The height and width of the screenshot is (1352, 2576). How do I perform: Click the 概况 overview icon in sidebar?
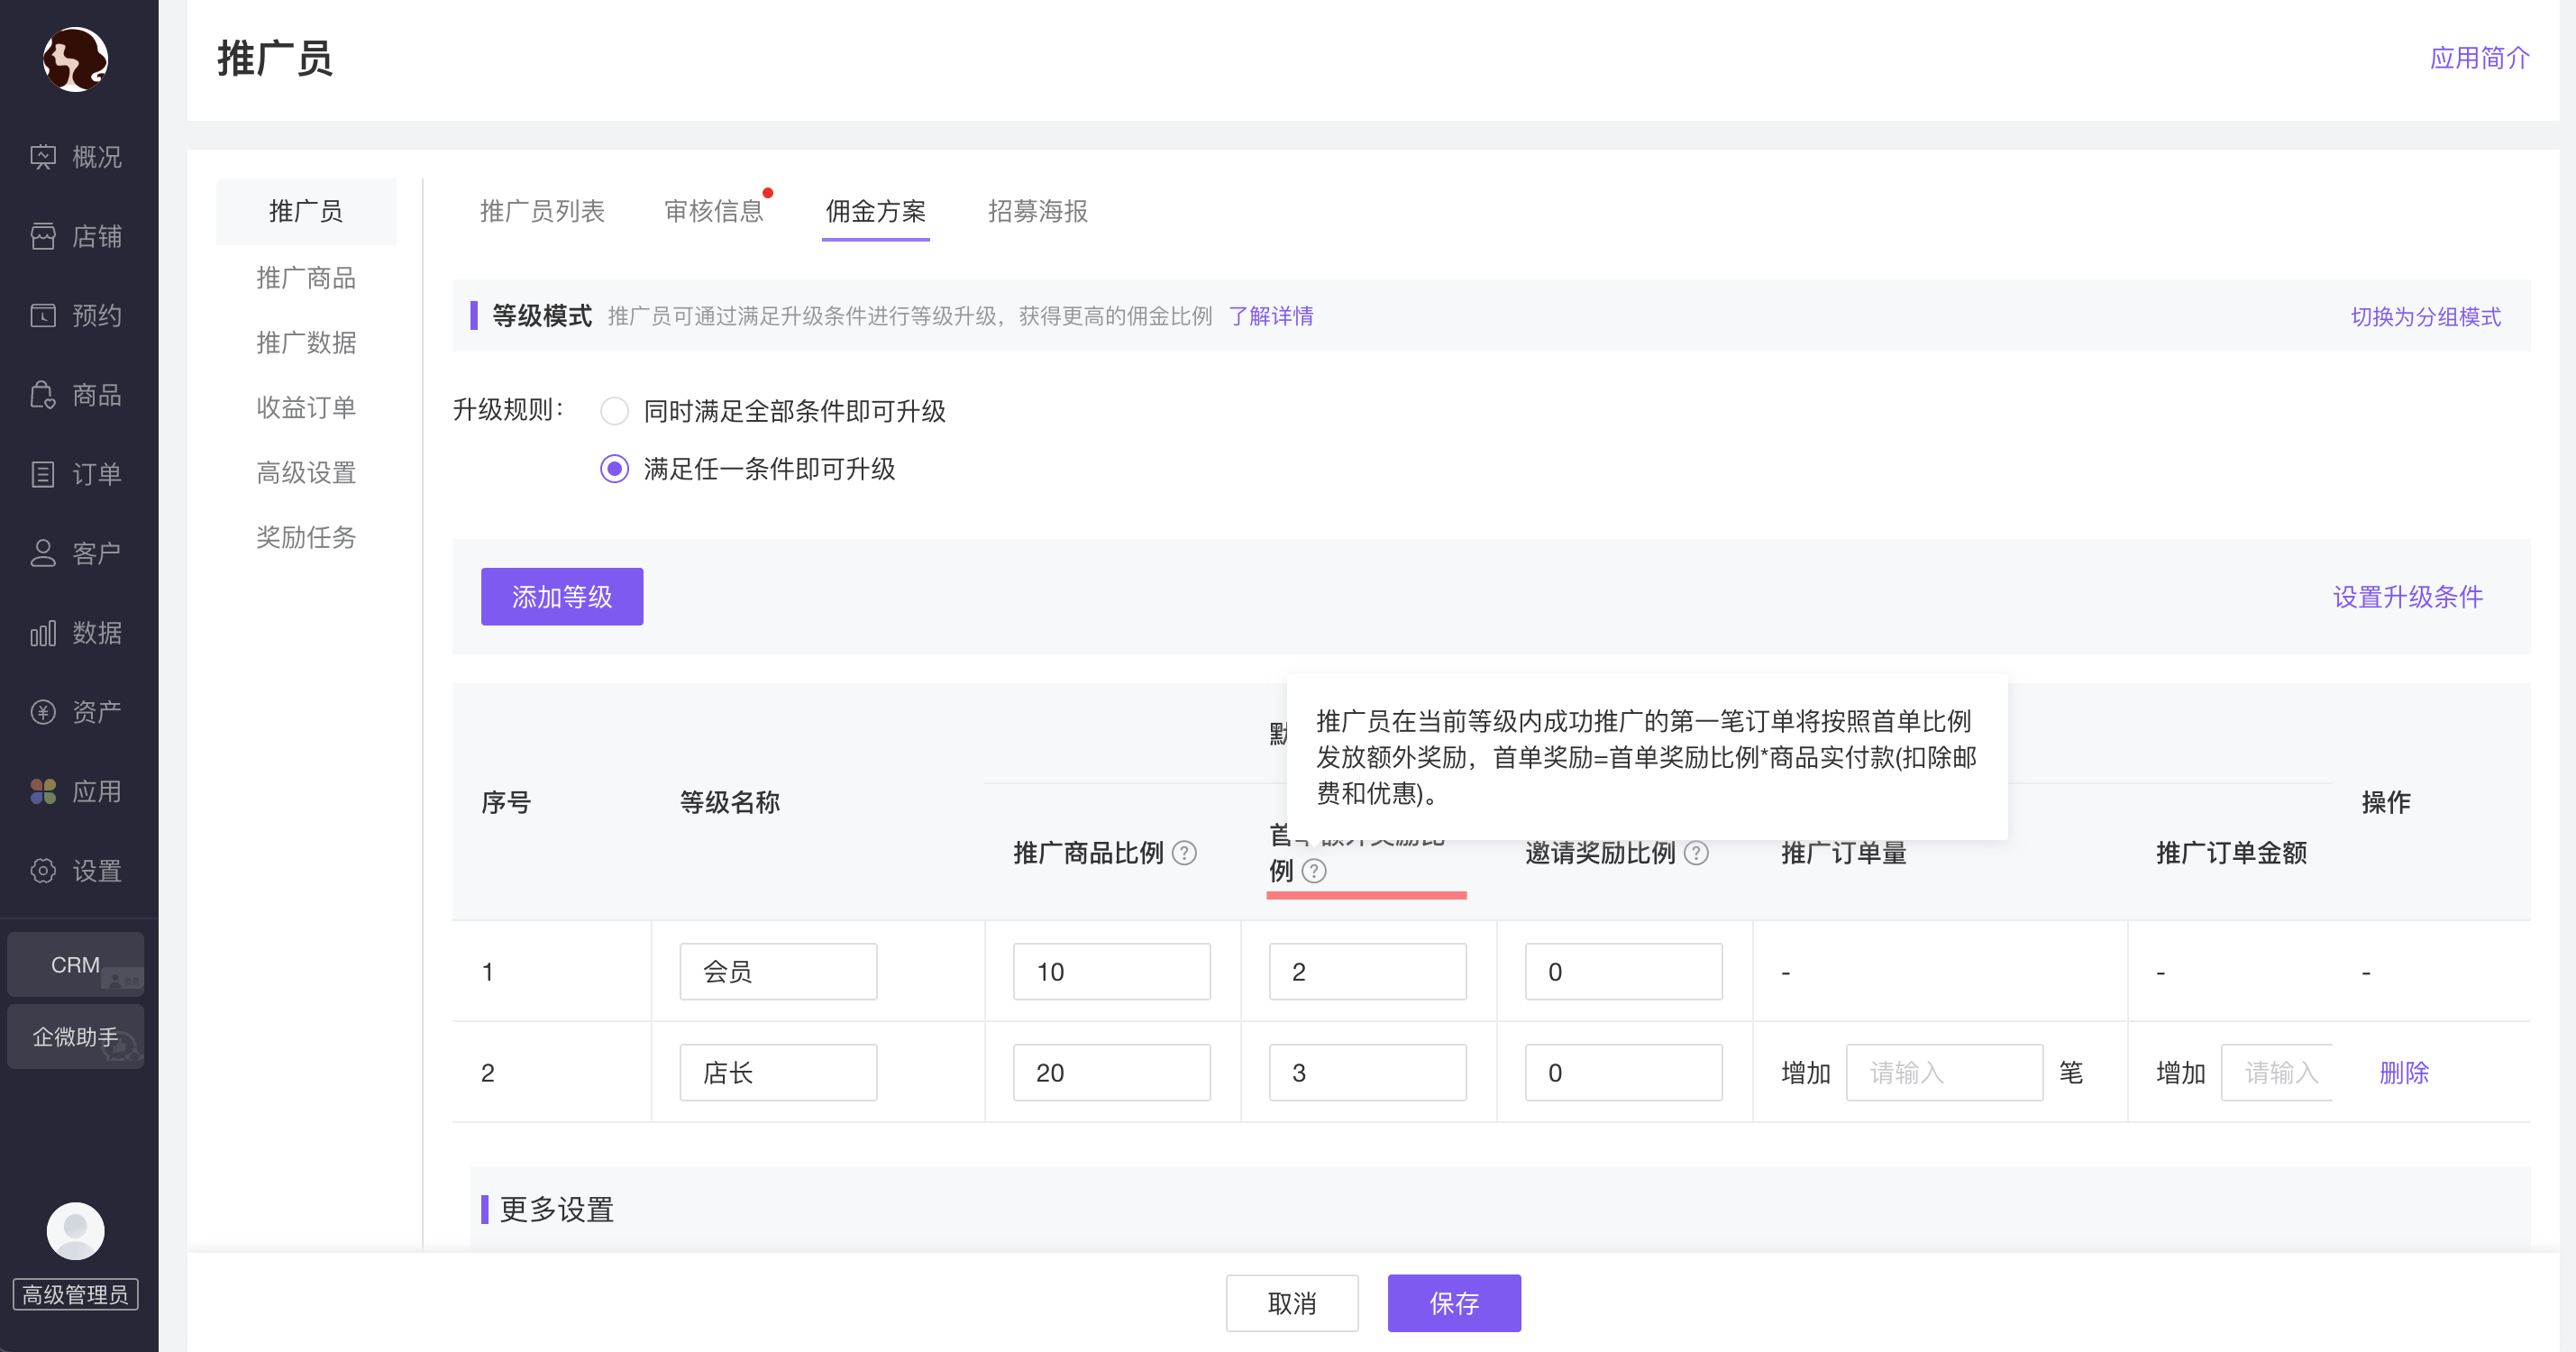tap(43, 157)
